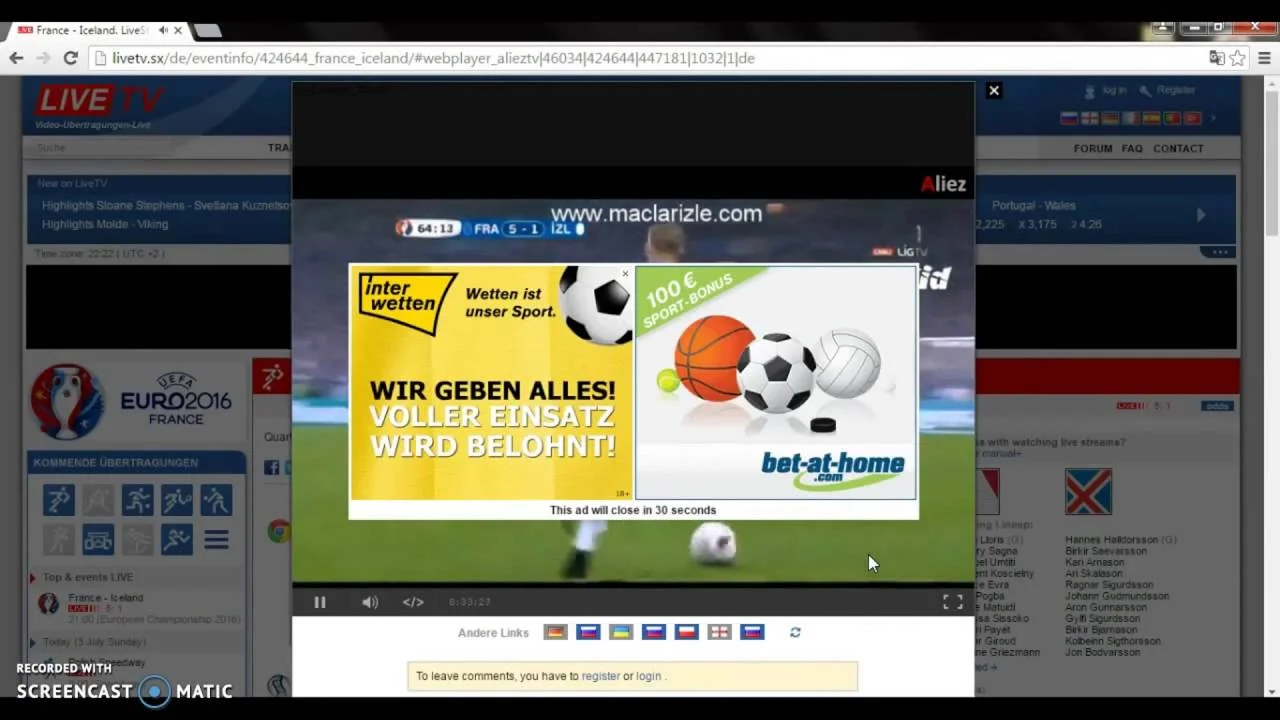
Task: Switch site language to Portuguese flag
Action: pyautogui.click(x=1172, y=118)
